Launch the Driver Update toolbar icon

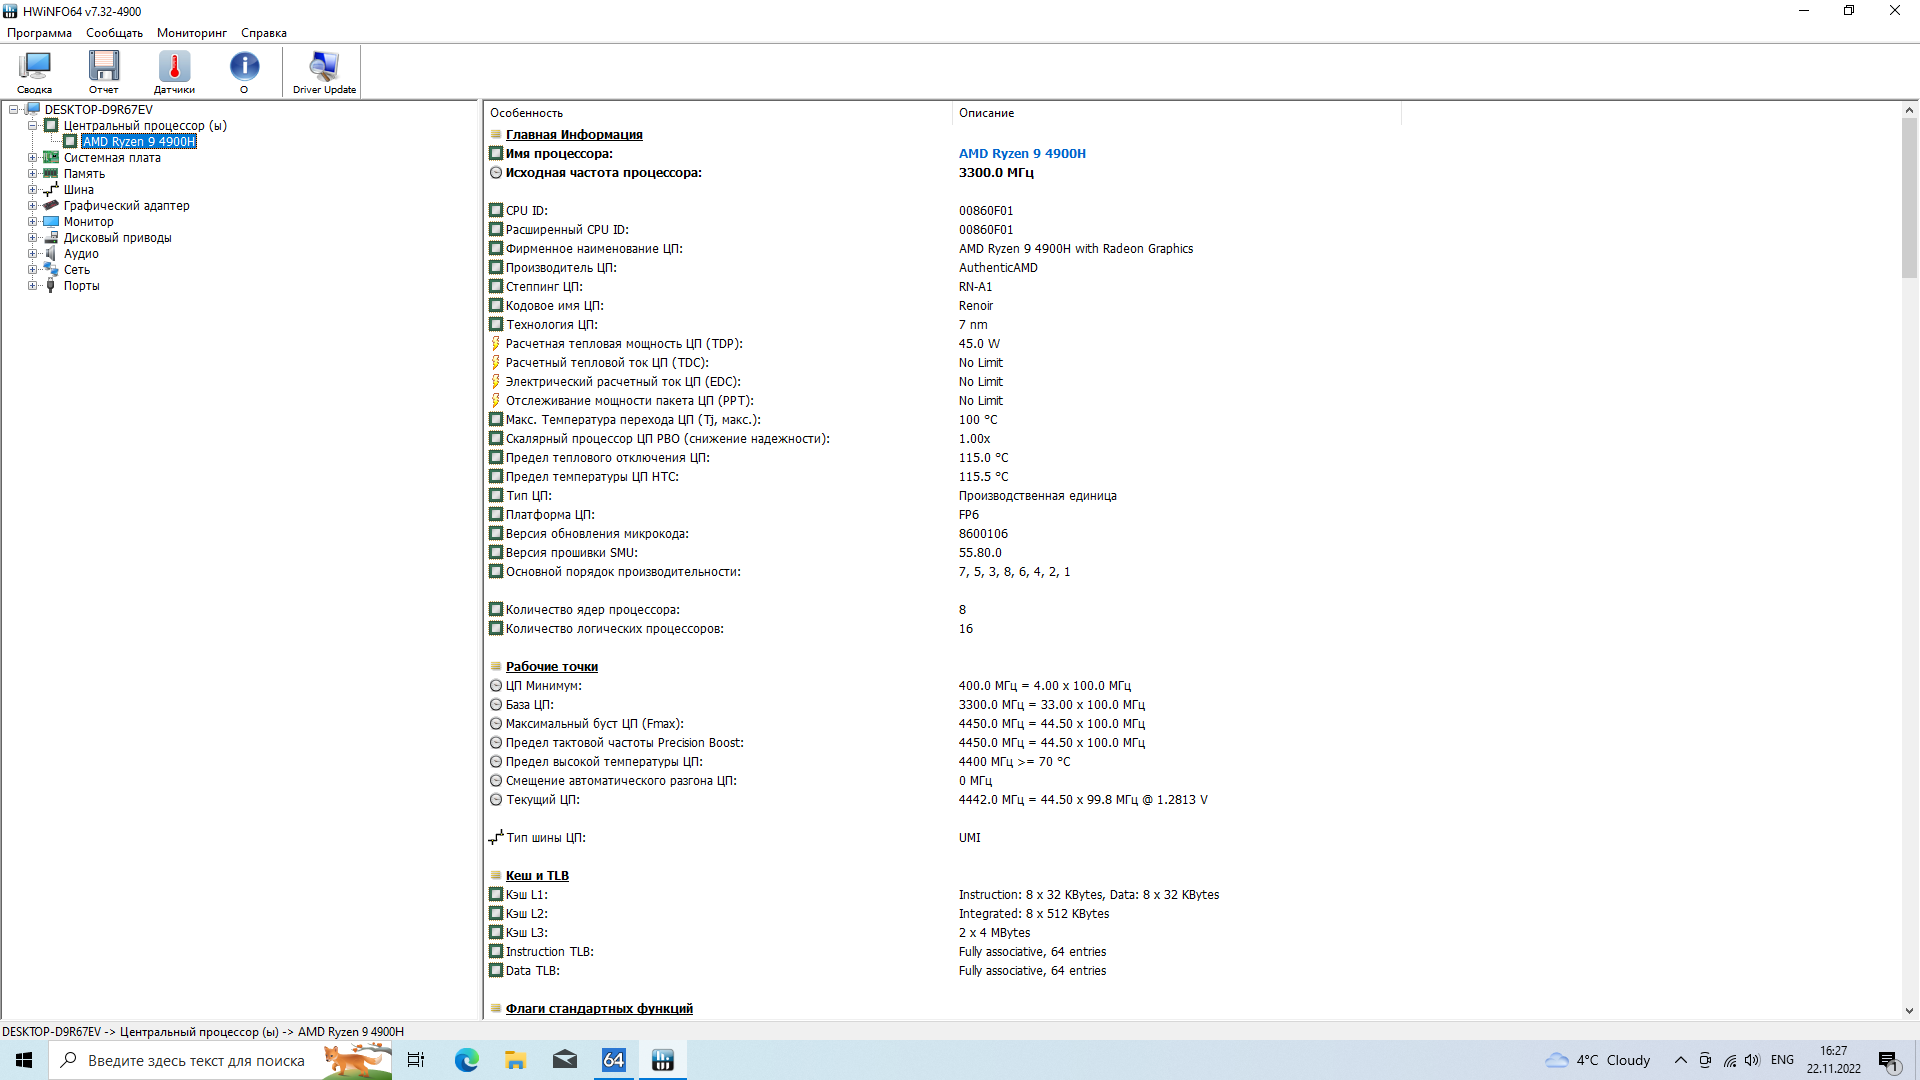pos(324,72)
